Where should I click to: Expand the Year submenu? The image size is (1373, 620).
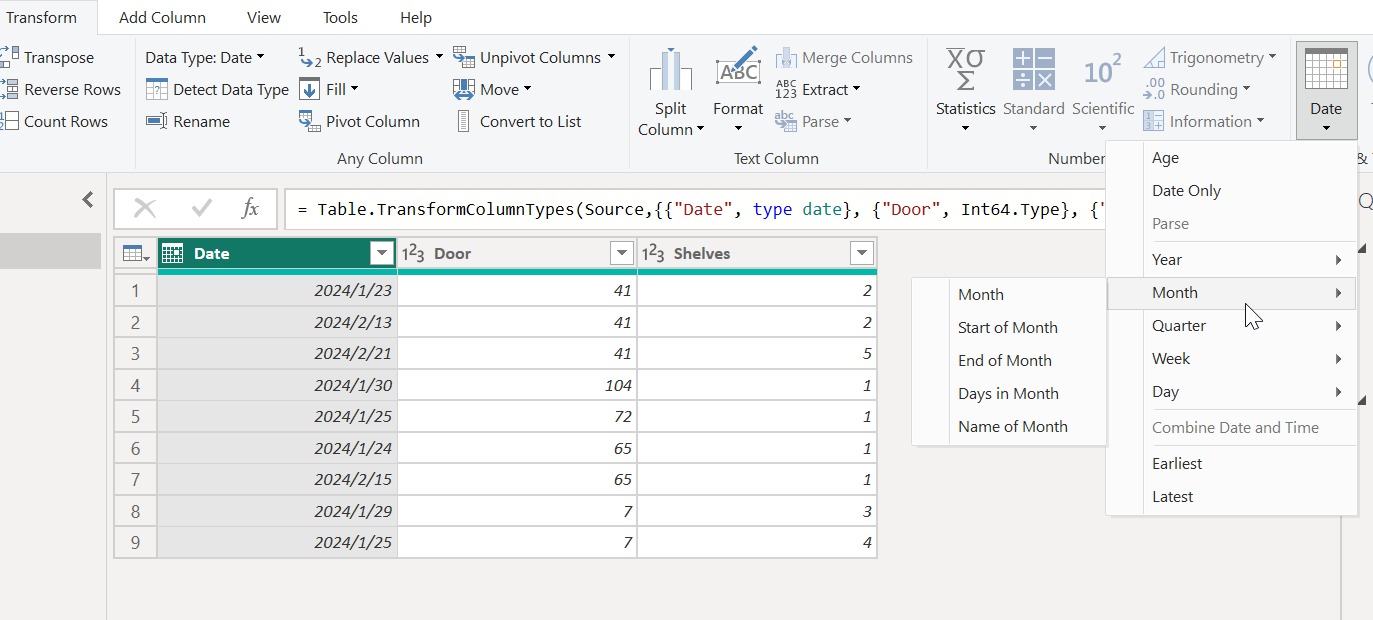coord(1338,260)
